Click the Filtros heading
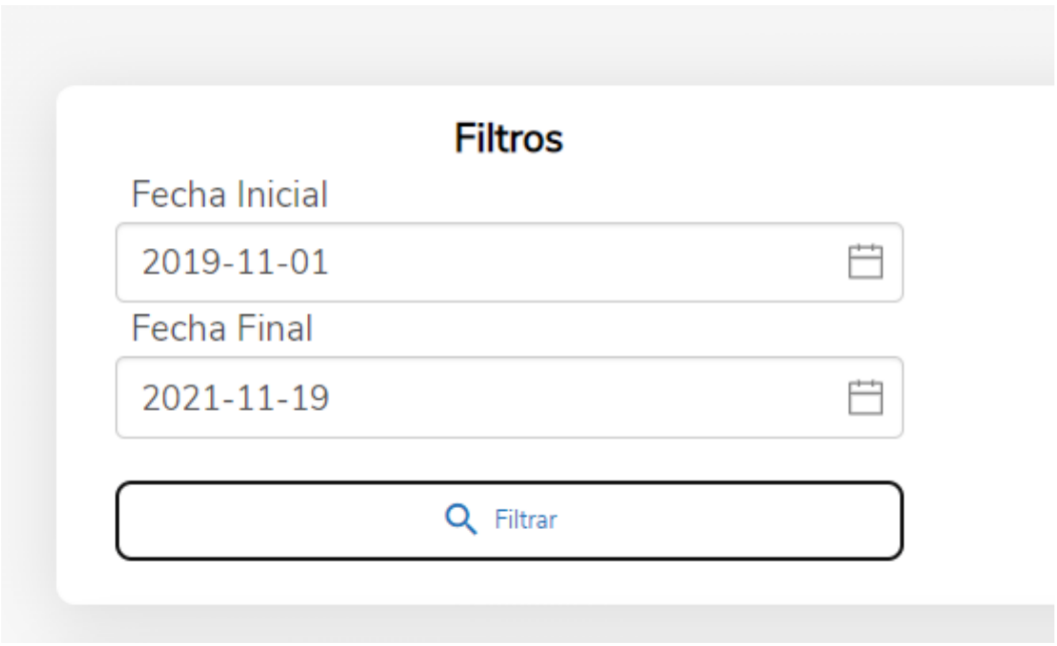This screenshot has width=1057, height=646. 509,138
